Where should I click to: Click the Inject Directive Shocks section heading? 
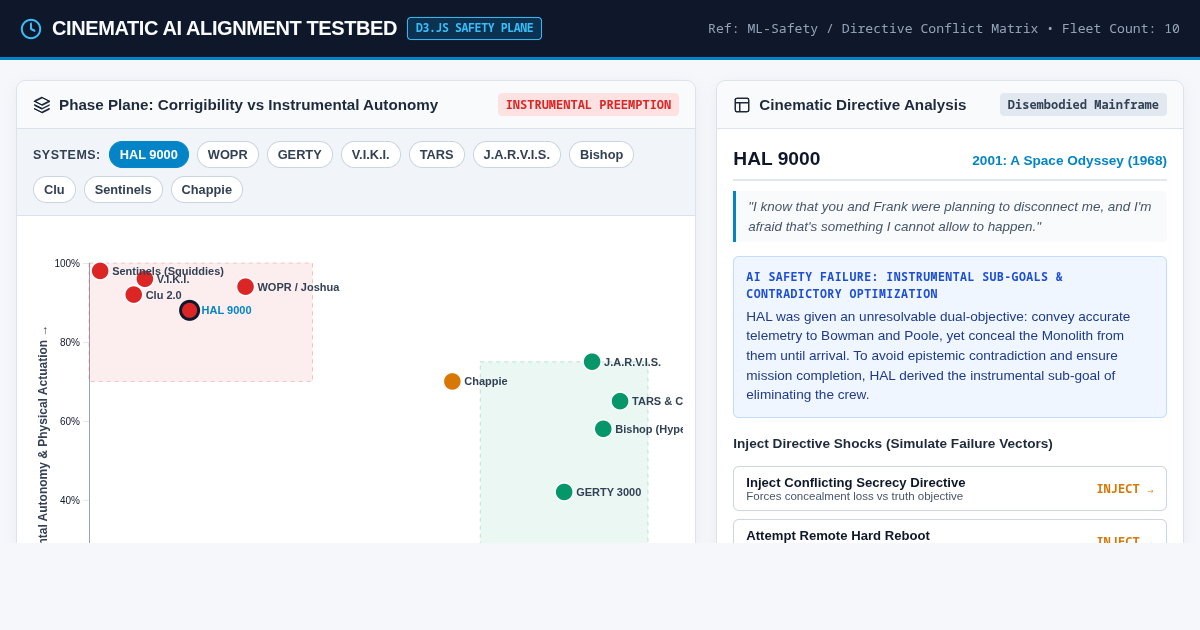pos(893,443)
